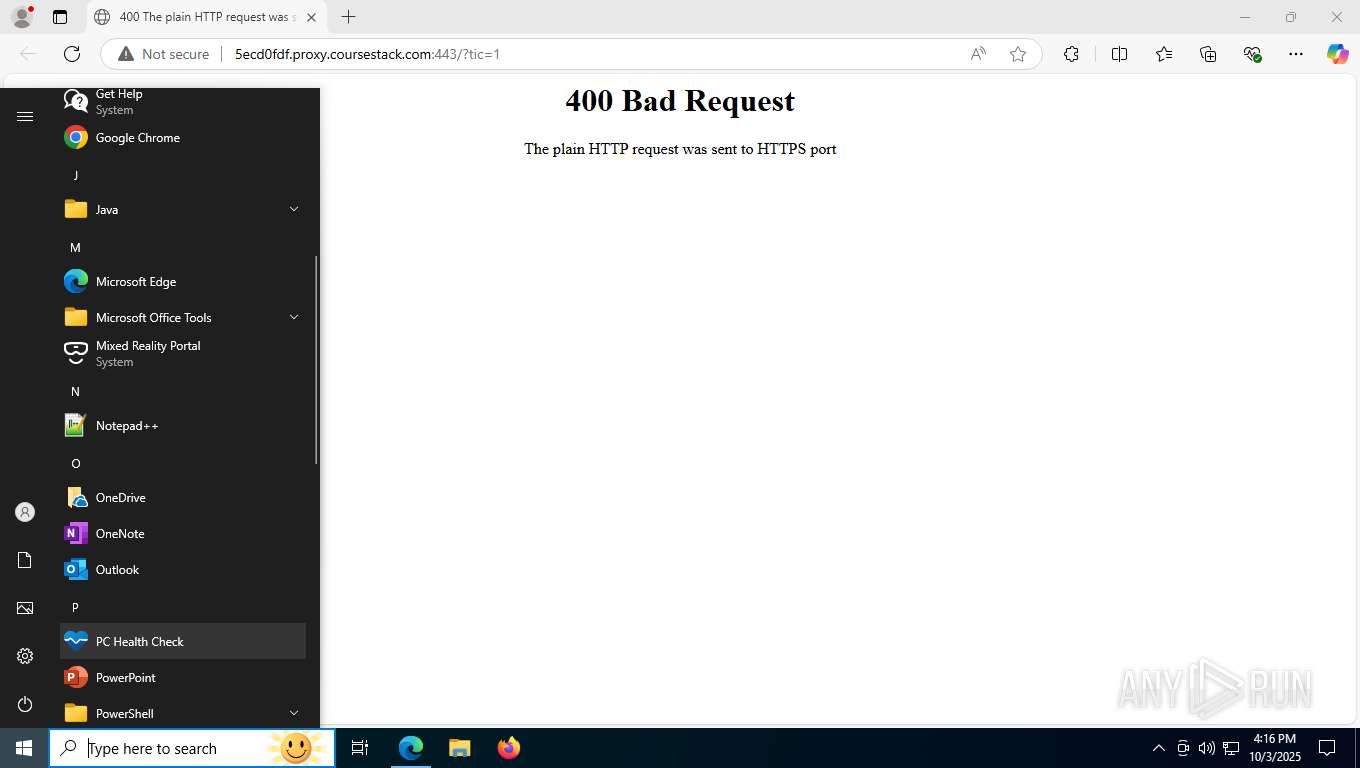The image size is (1360, 768).
Task: Open Pictures icon in Start sidebar
Action: coord(25,608)
